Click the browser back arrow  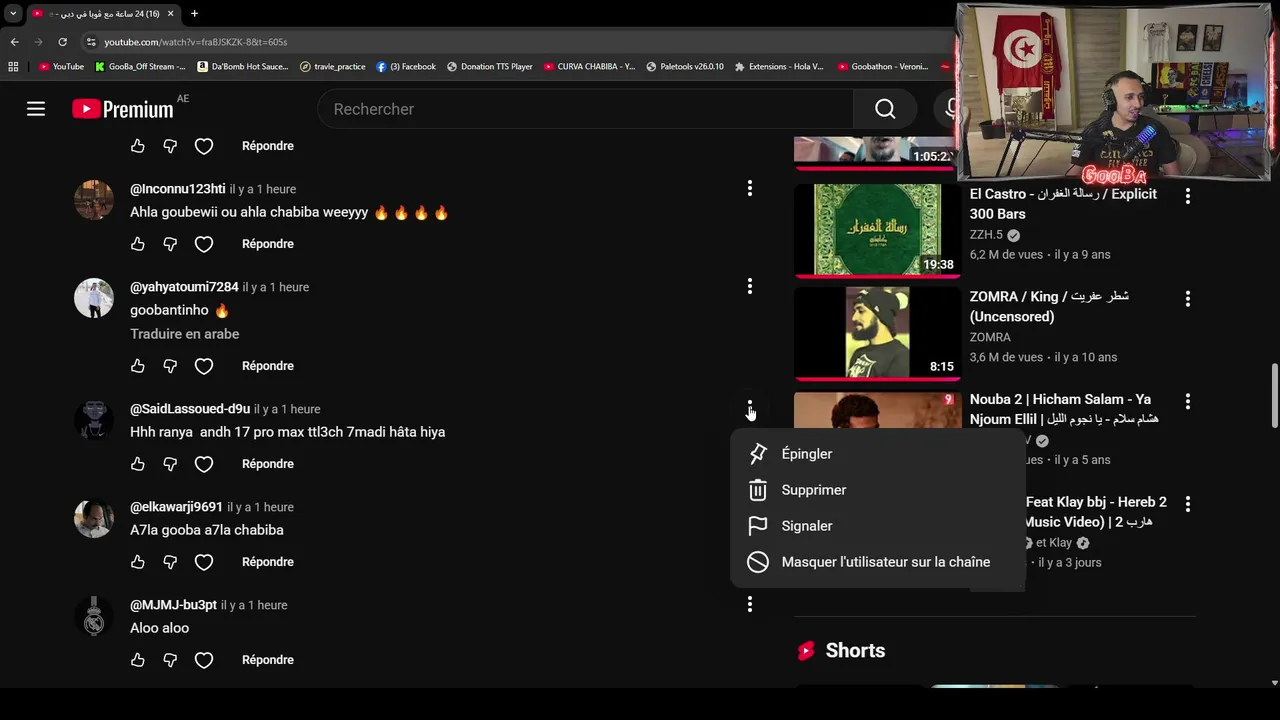pos(14,42)
